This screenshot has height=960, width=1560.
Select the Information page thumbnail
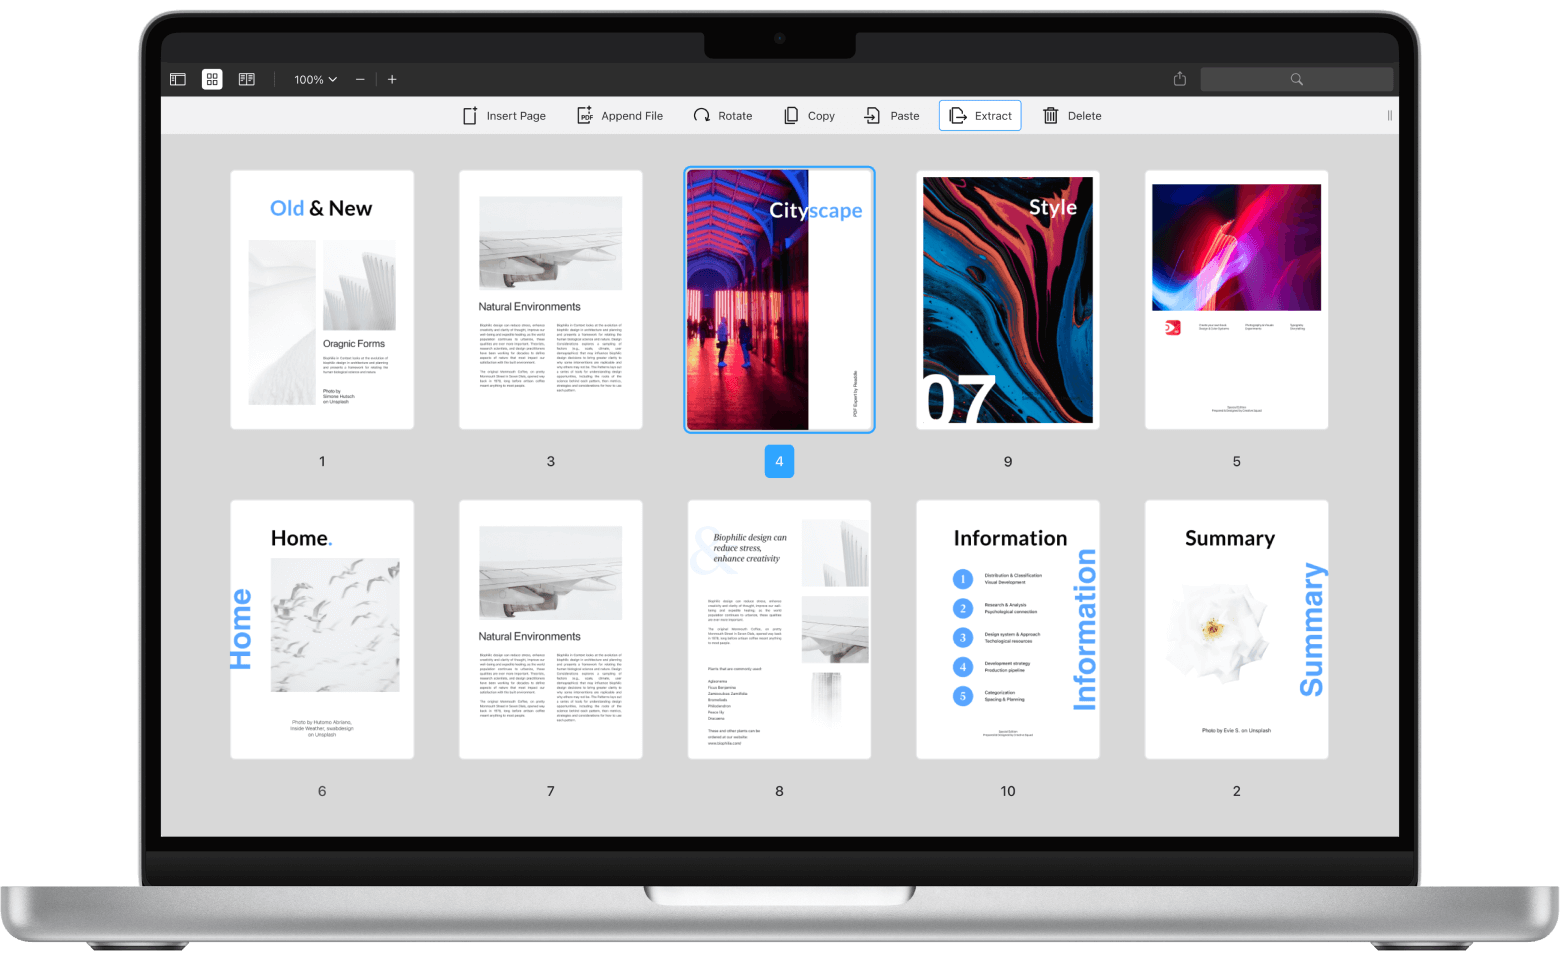tap(1008, 630)
